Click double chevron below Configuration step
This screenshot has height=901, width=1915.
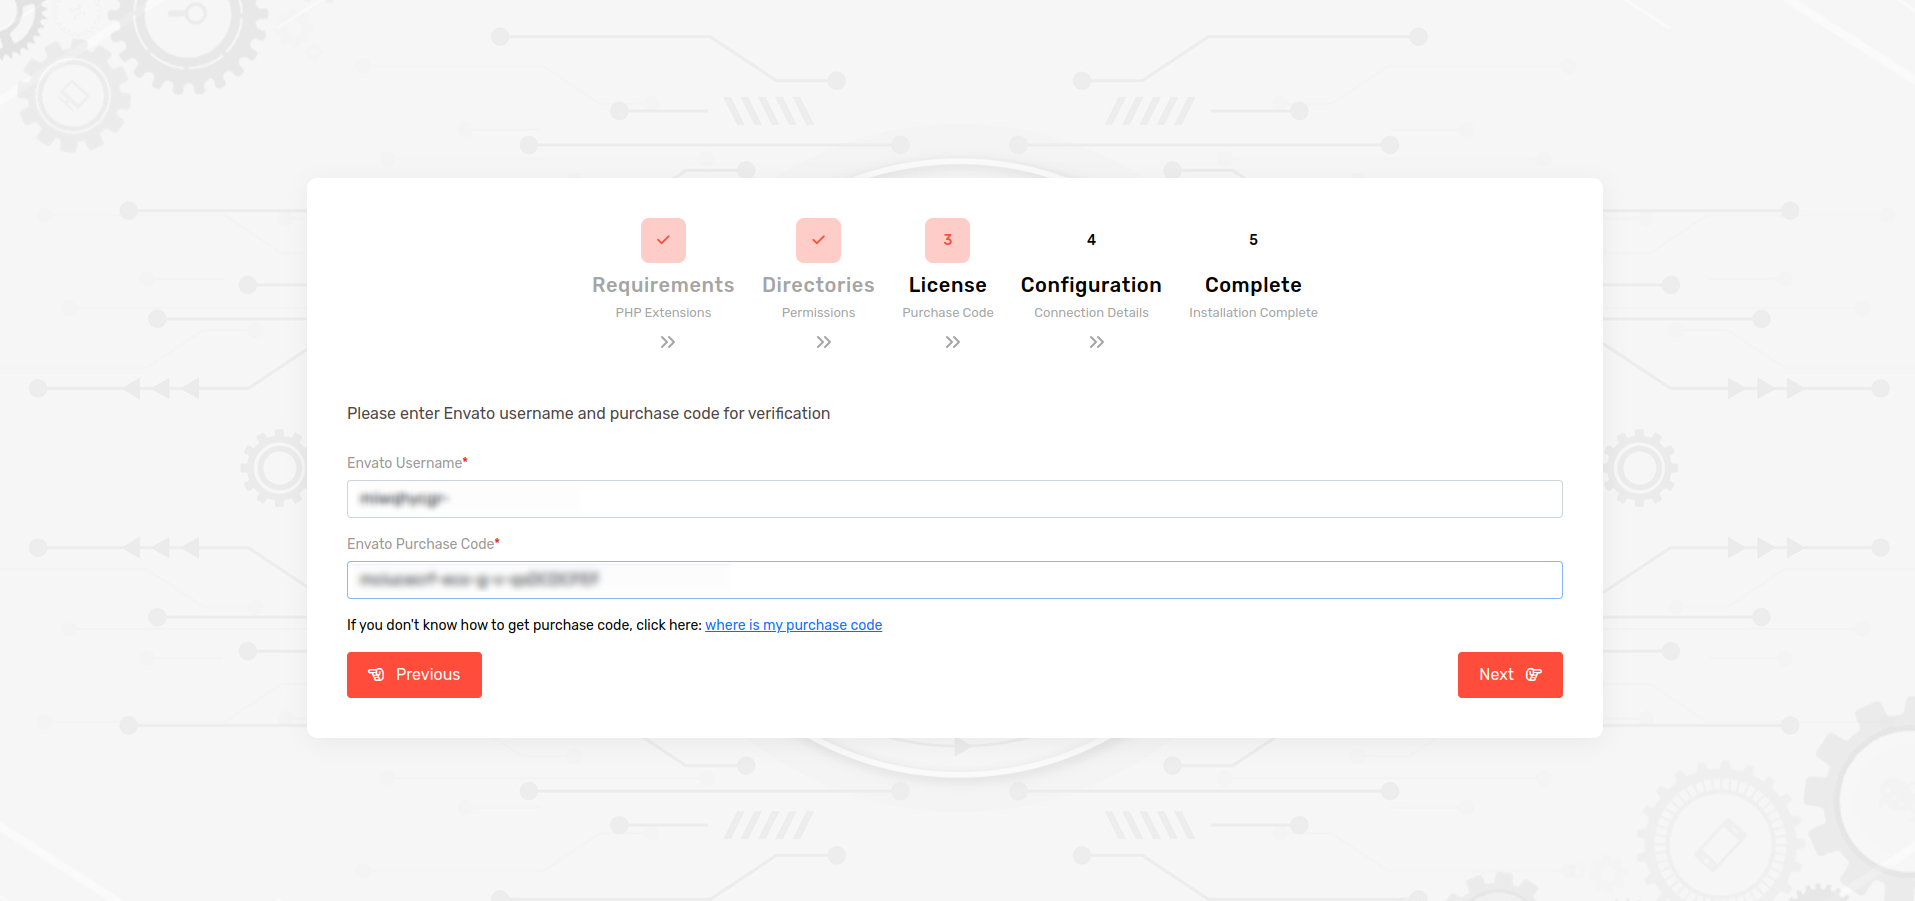1096,342
